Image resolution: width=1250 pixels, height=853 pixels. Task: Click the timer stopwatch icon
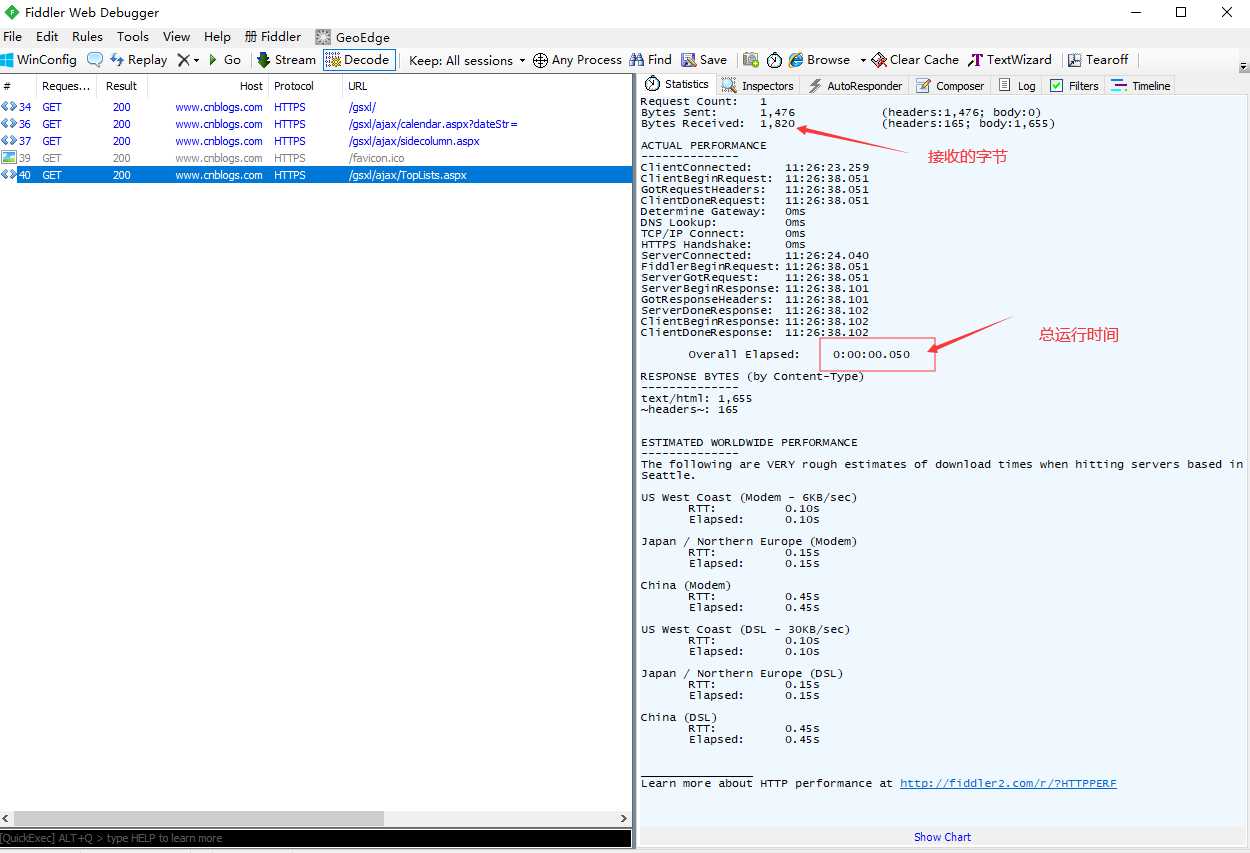click(x=774, y=60)
